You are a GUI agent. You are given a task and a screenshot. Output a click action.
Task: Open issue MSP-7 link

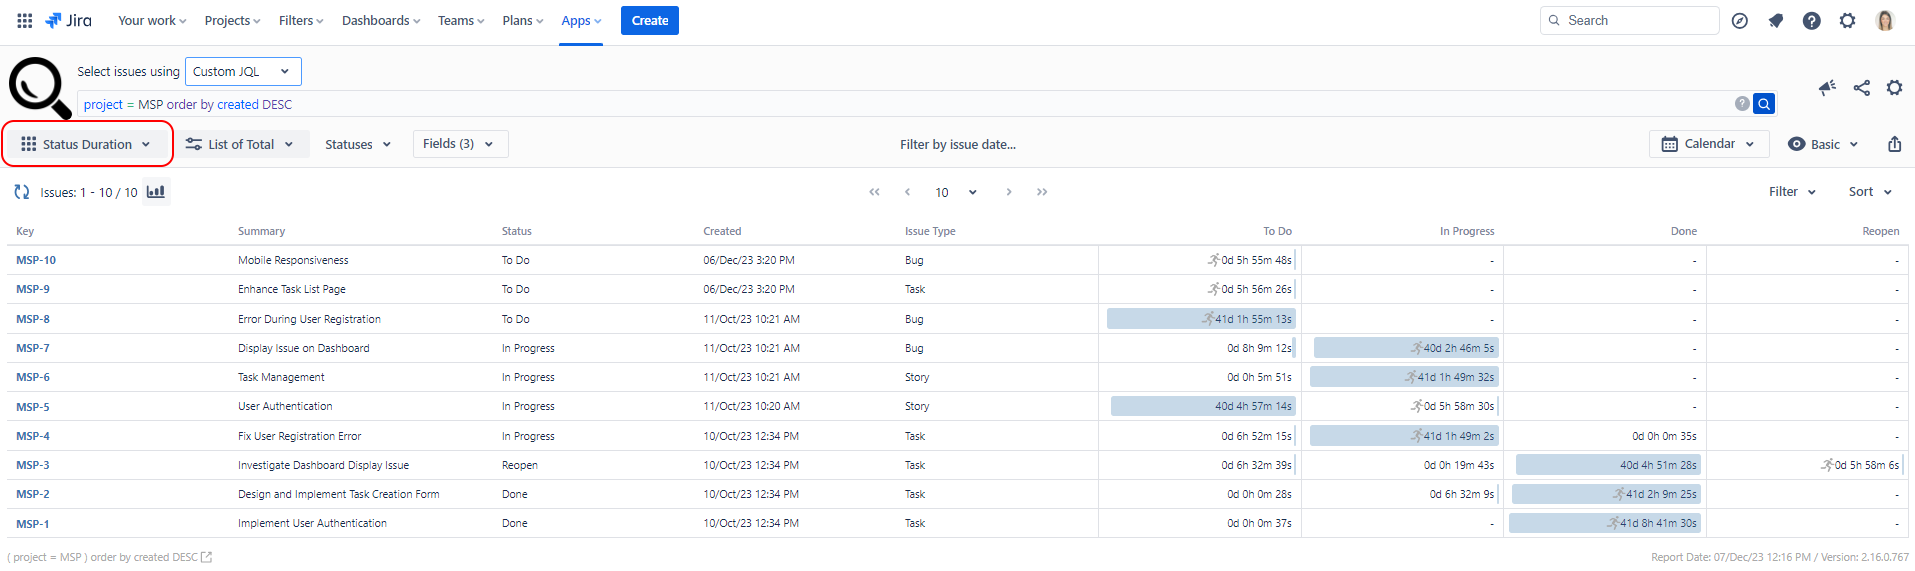(33, 348)
